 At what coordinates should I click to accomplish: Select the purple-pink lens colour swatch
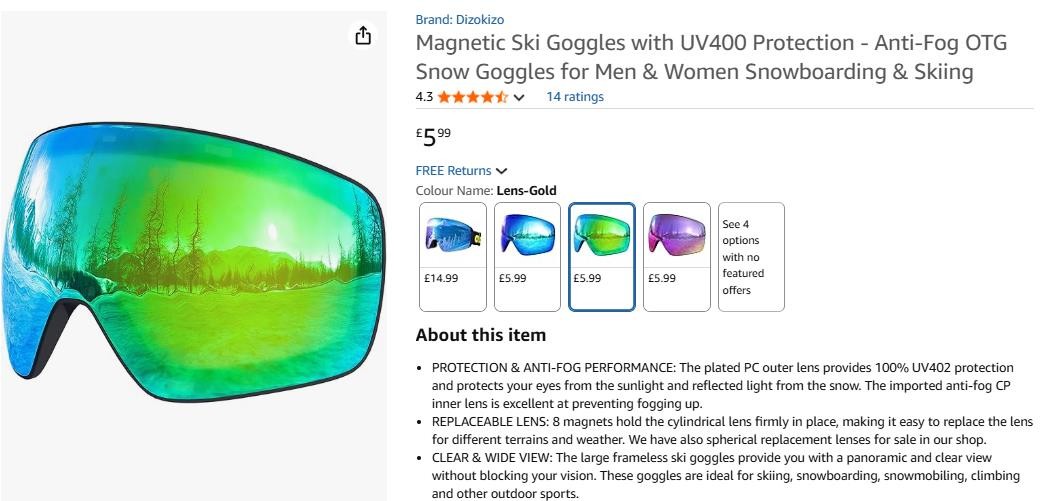click(677, 257)
